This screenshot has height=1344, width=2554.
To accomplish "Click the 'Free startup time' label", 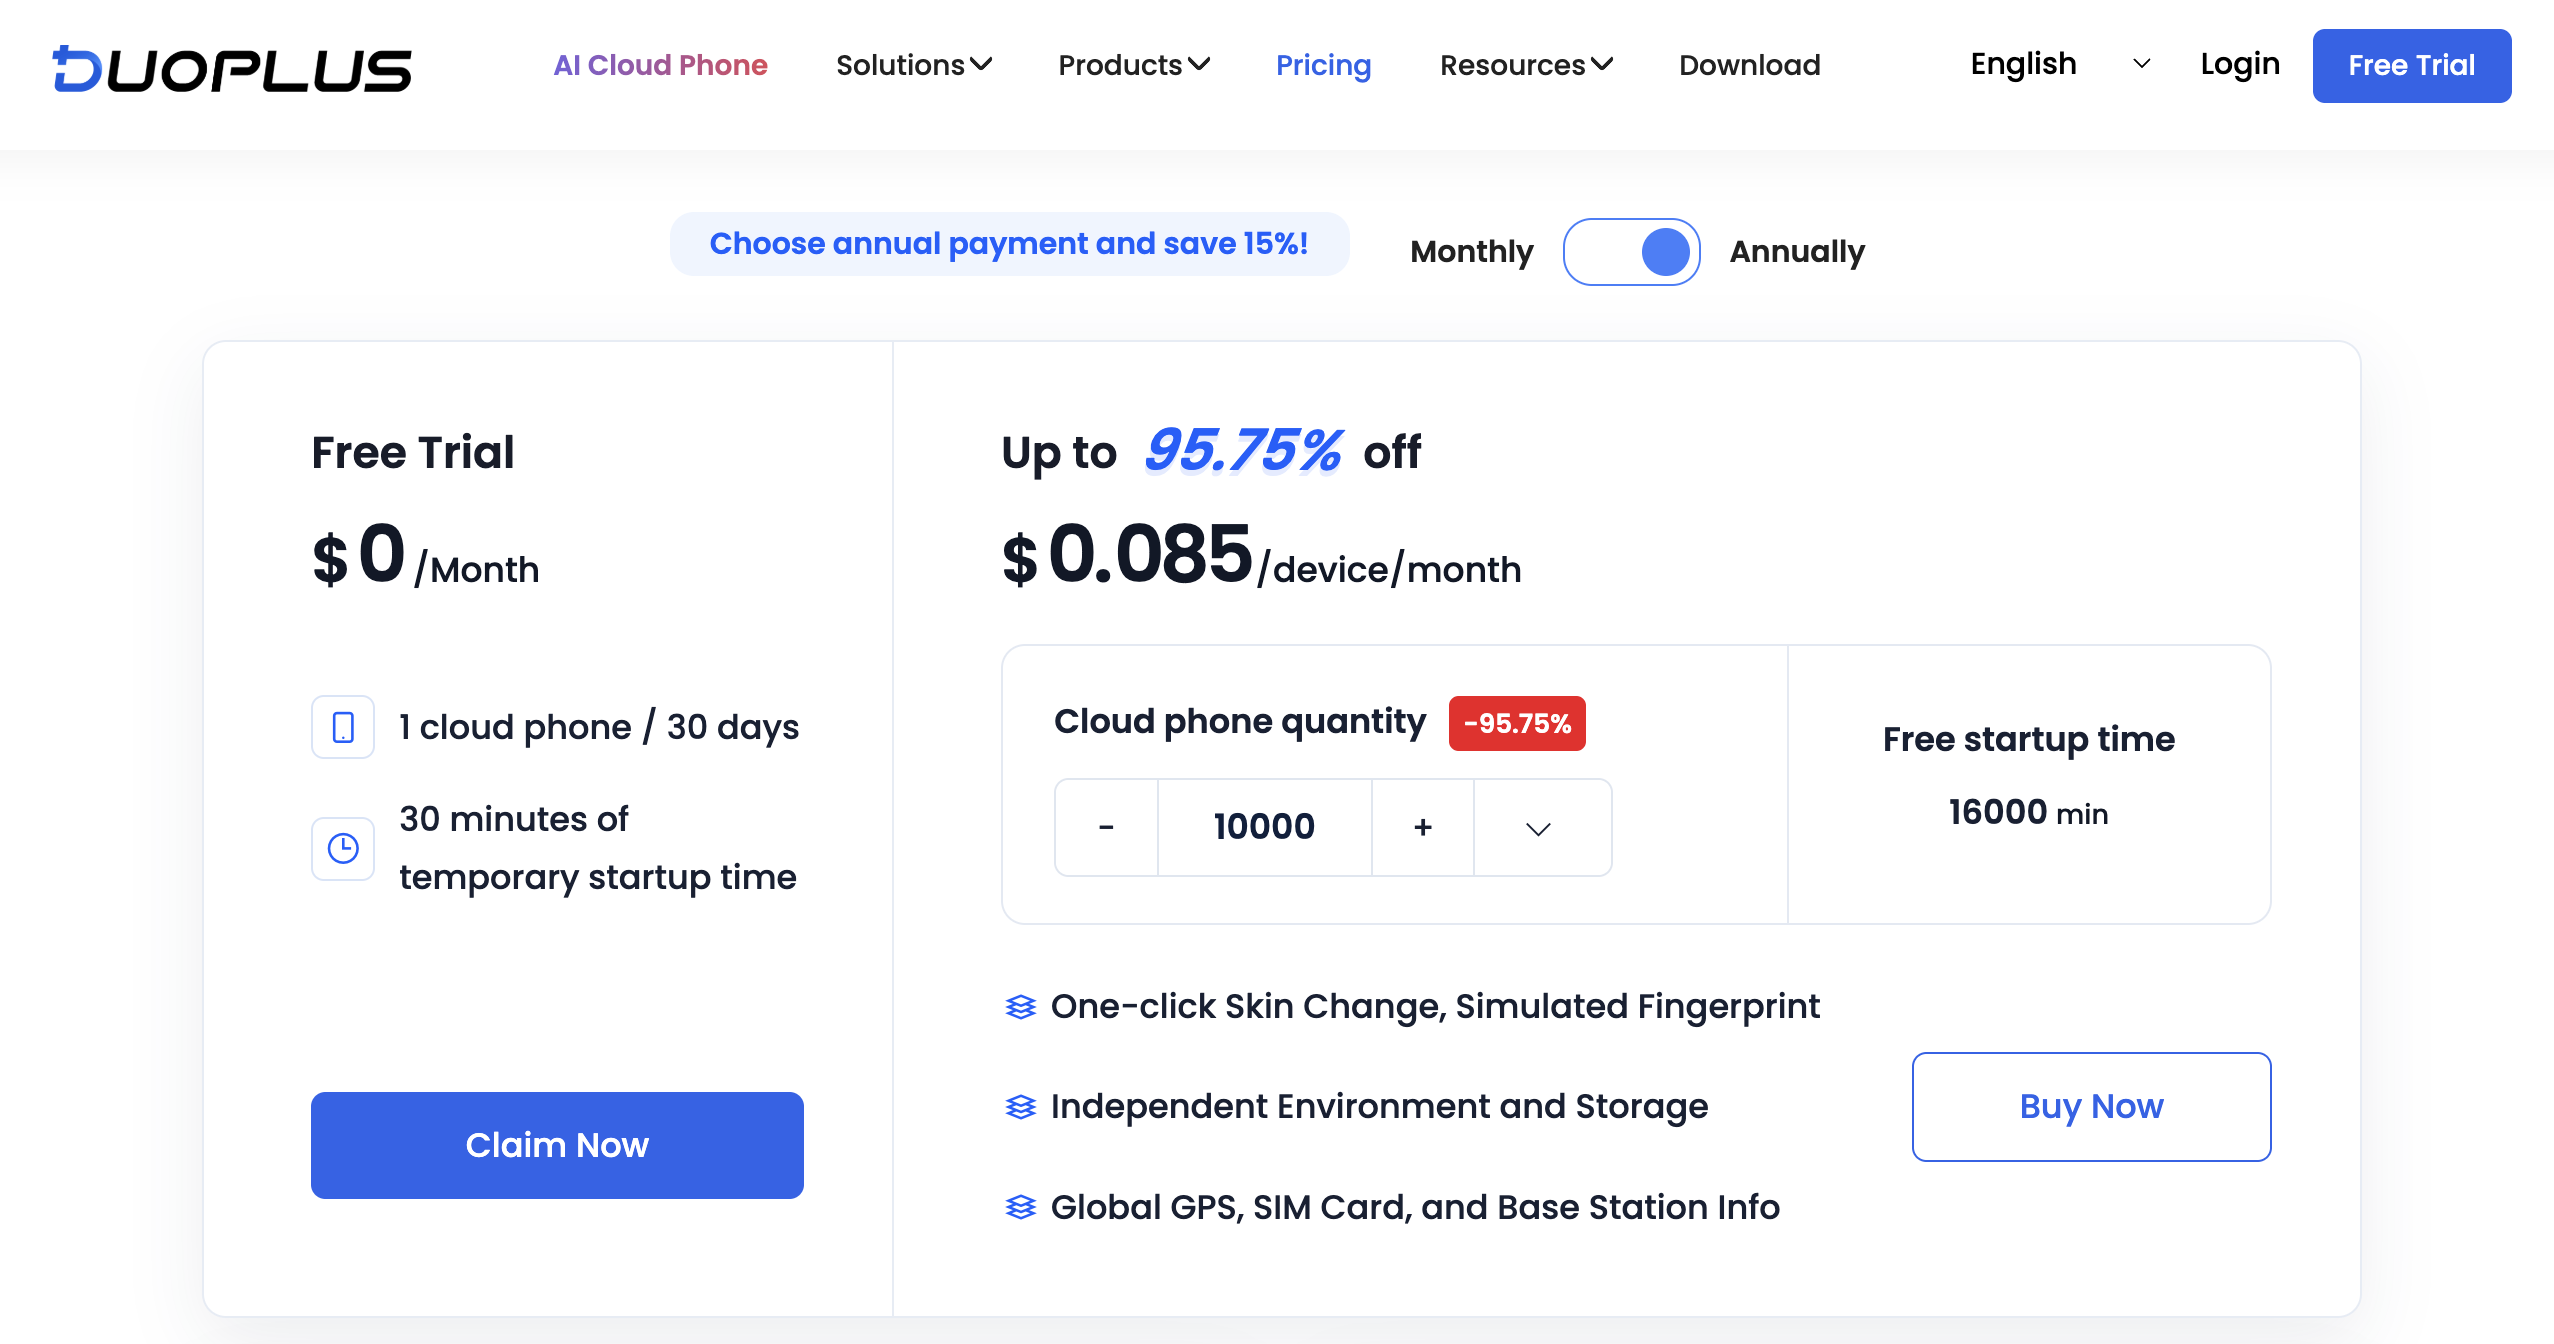I will [2029, 739].
